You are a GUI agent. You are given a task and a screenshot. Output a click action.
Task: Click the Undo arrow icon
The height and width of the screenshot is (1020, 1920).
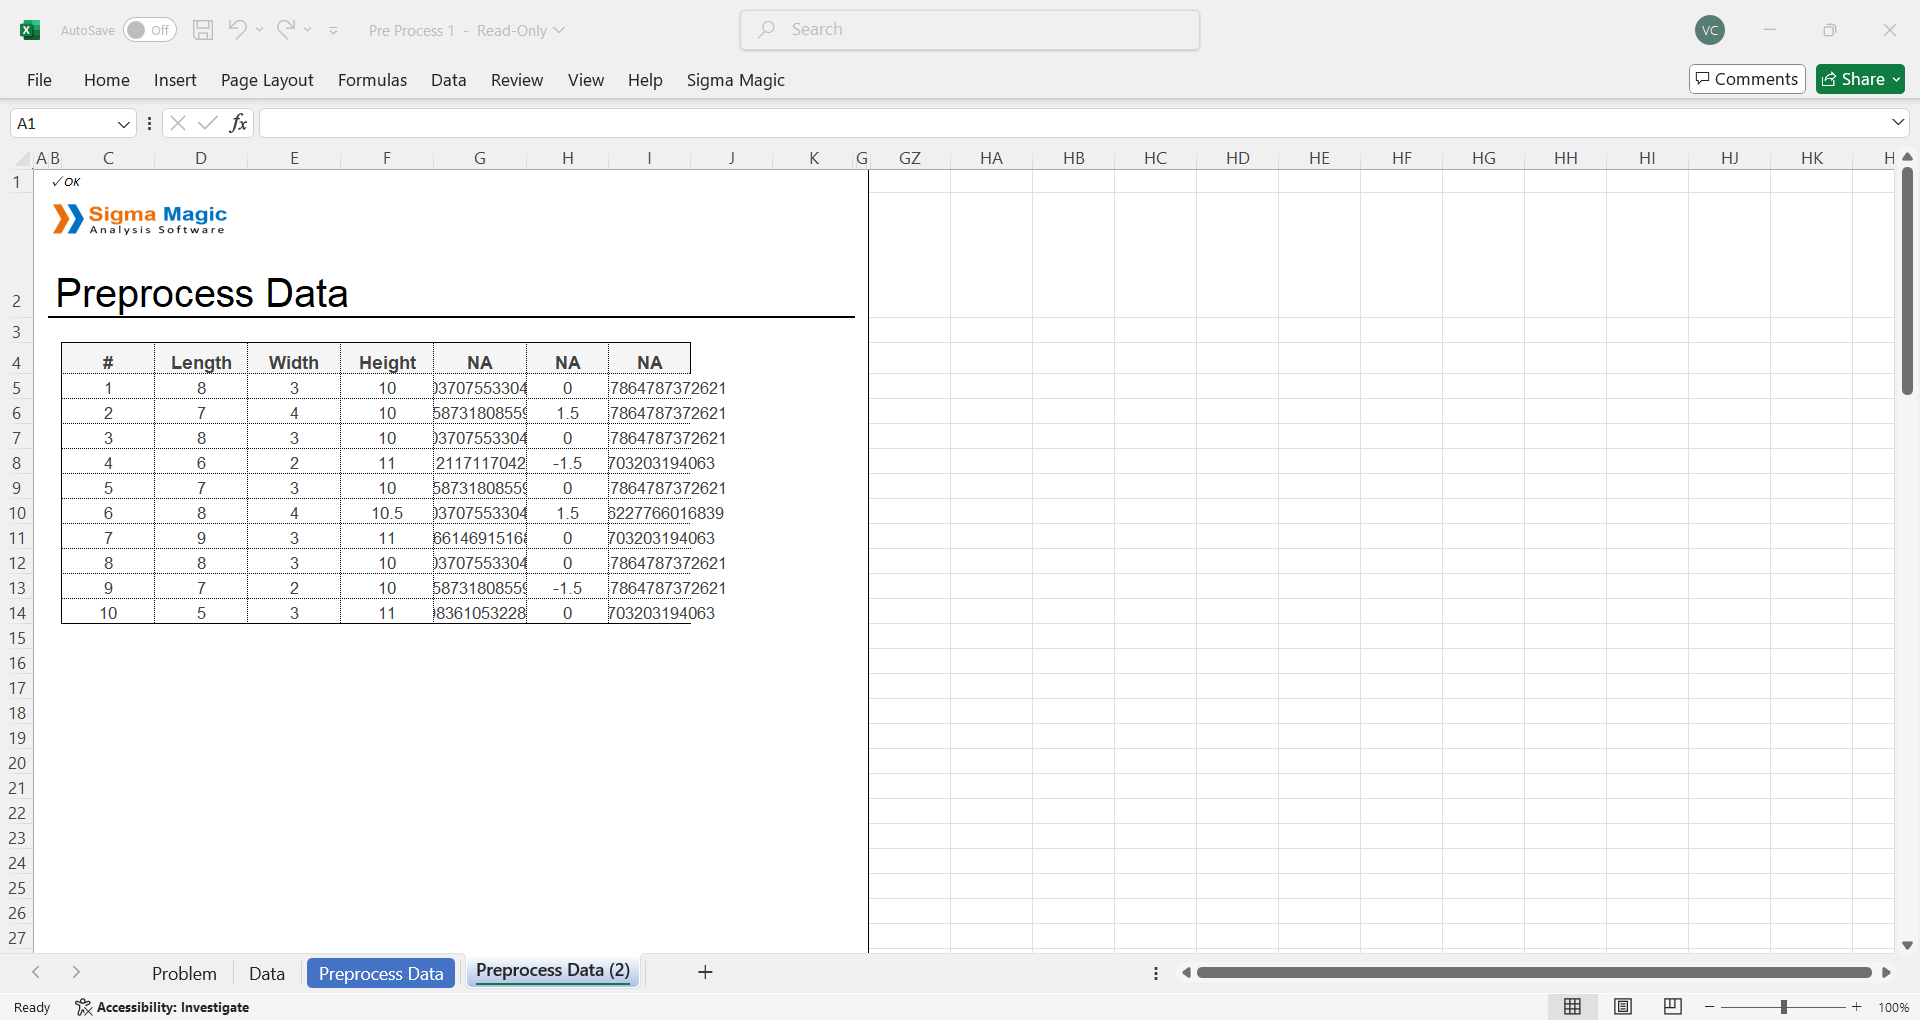coord(237,30)
